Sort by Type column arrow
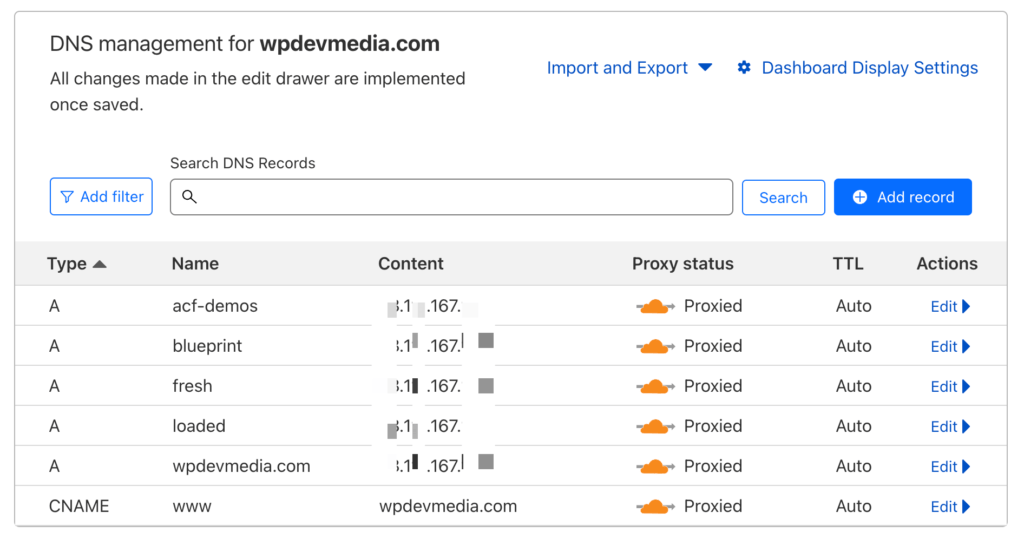 [x=99, y=264]
